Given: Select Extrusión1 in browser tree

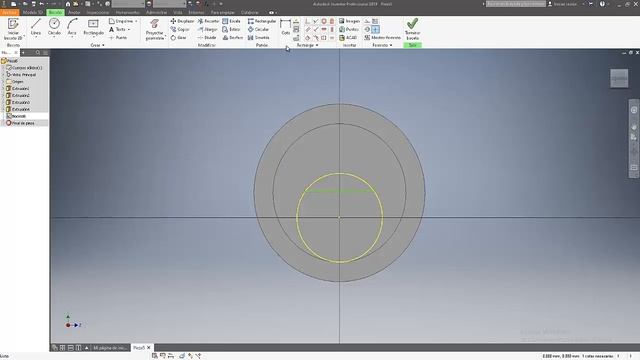Looking at the screenshot, I should 18,89.
